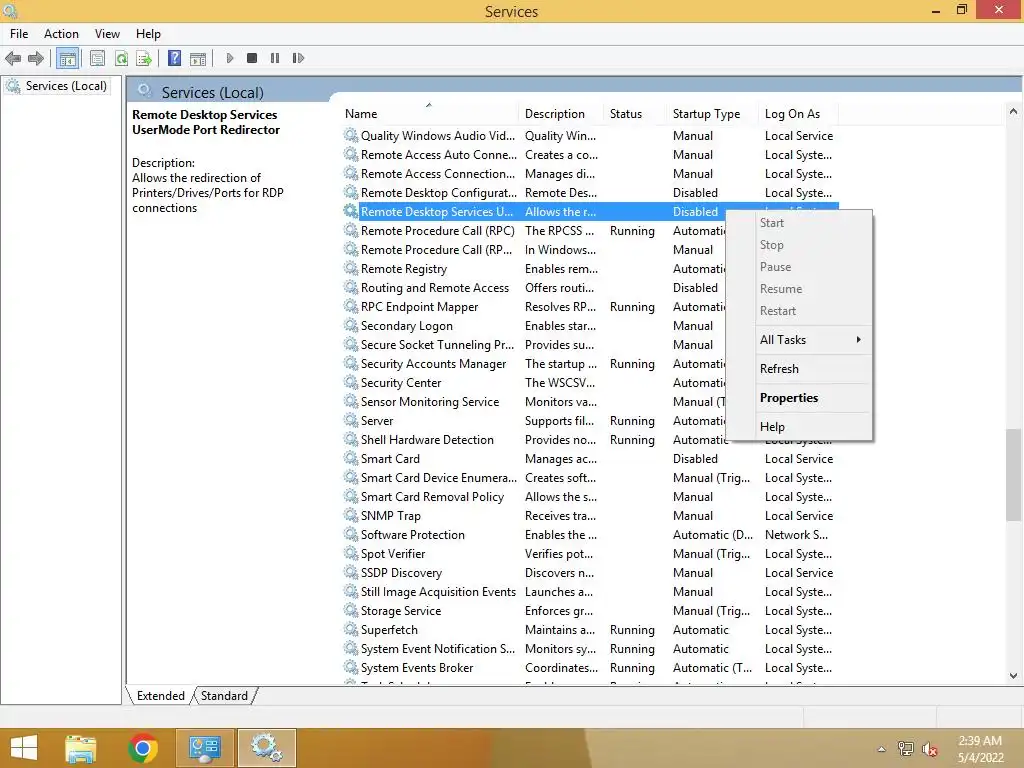This screenshot has width=1024, height=768.
Task: Open the Windows Start button
Action: pos(24,748)
